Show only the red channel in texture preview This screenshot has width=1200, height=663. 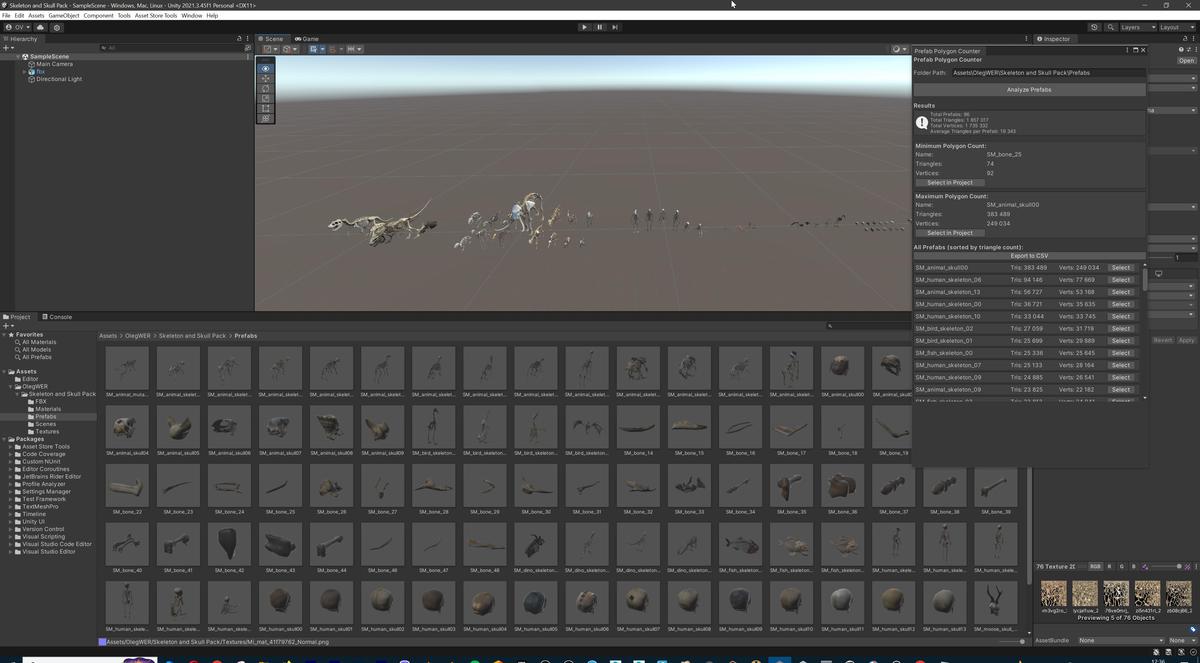(1109, 566)
